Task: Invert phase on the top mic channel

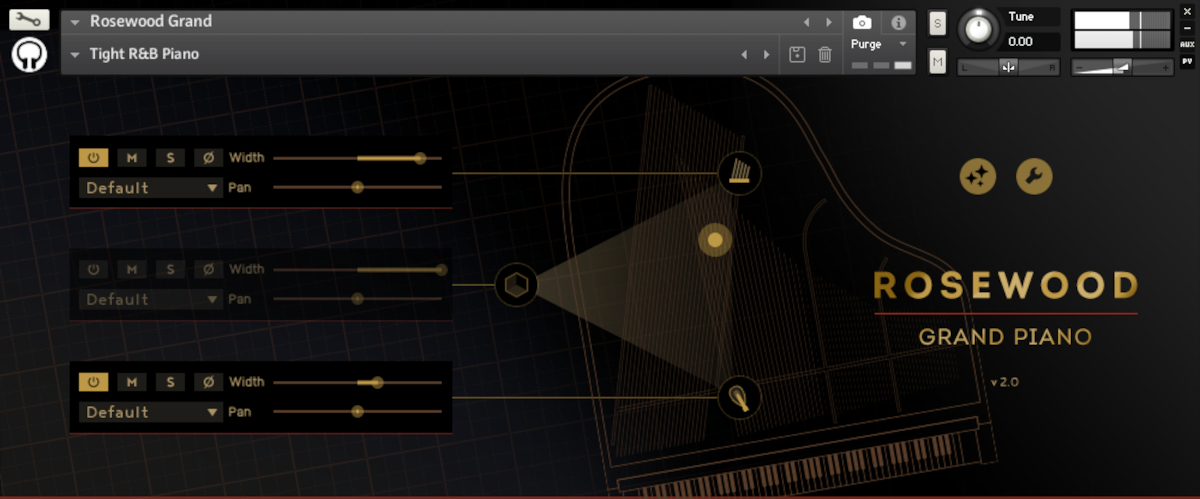Action: click(208, 158)
